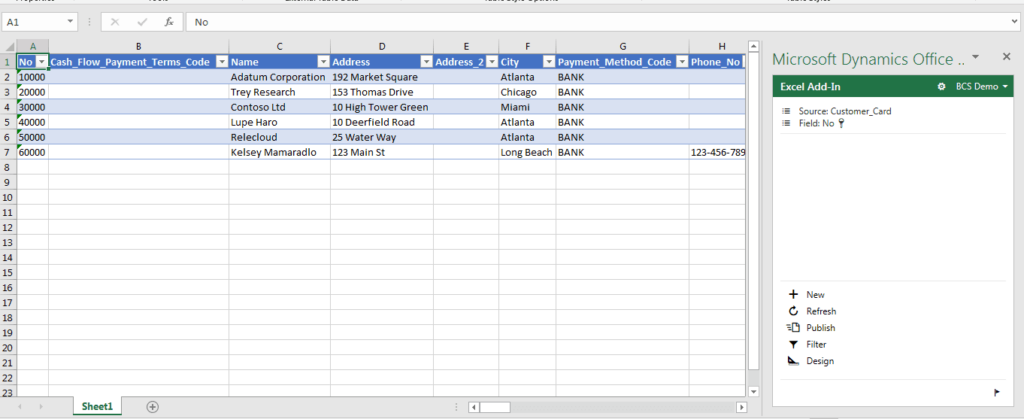Click the Insert Function fx icon
Viewport: 1024px width, 419px height.
click(x=169, y=21)
